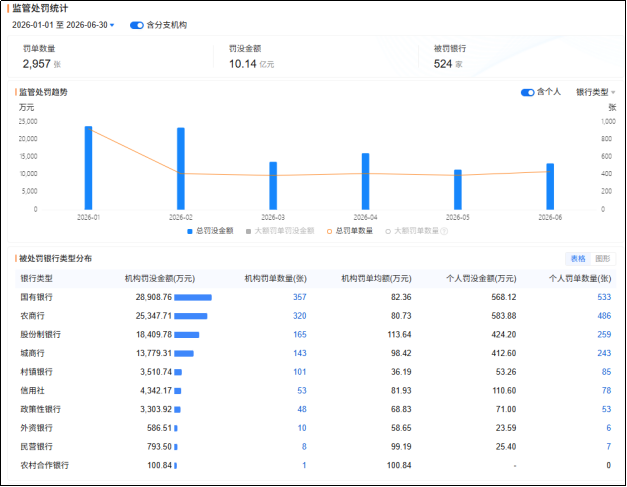627x487 pixels.
Task: Switch to the 图形 view tab
Action: pos(603,259)
